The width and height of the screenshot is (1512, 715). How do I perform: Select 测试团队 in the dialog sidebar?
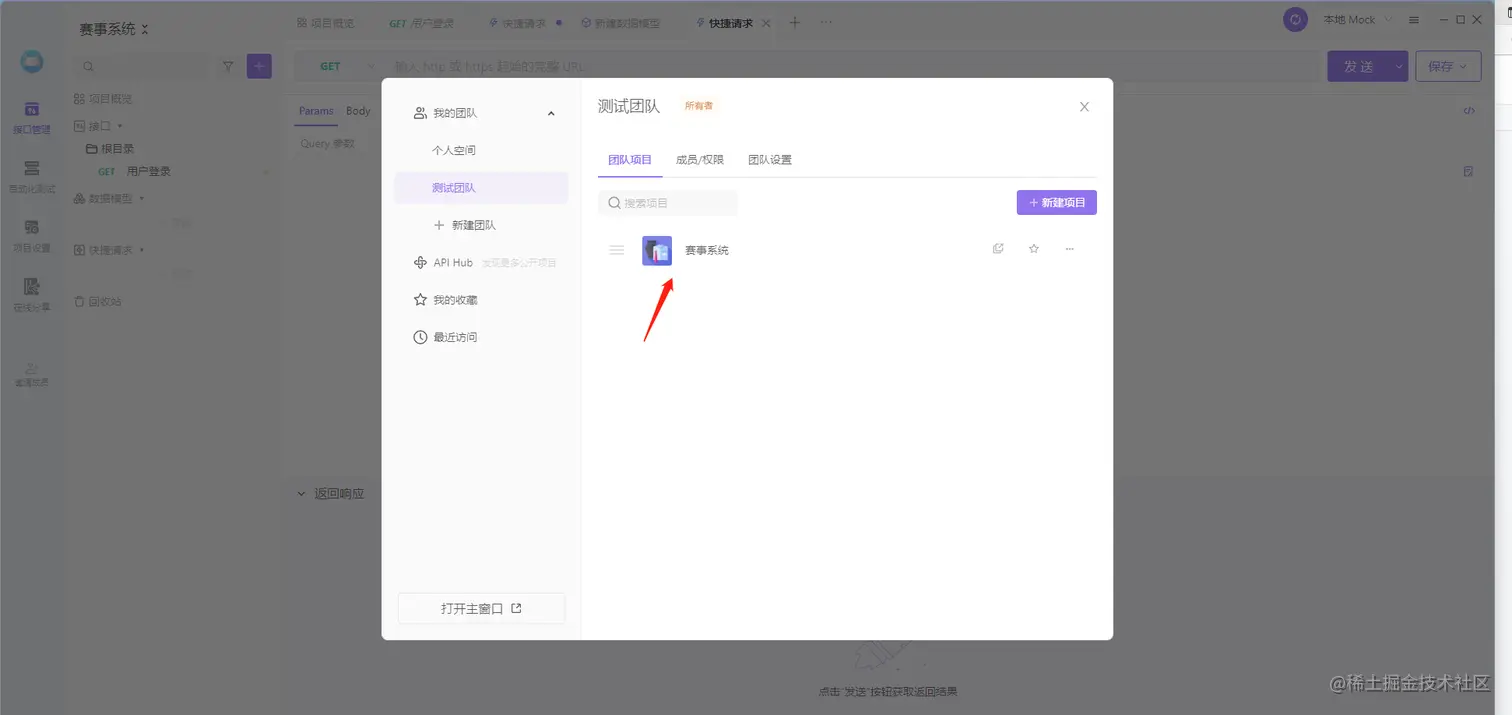point(481,188)
